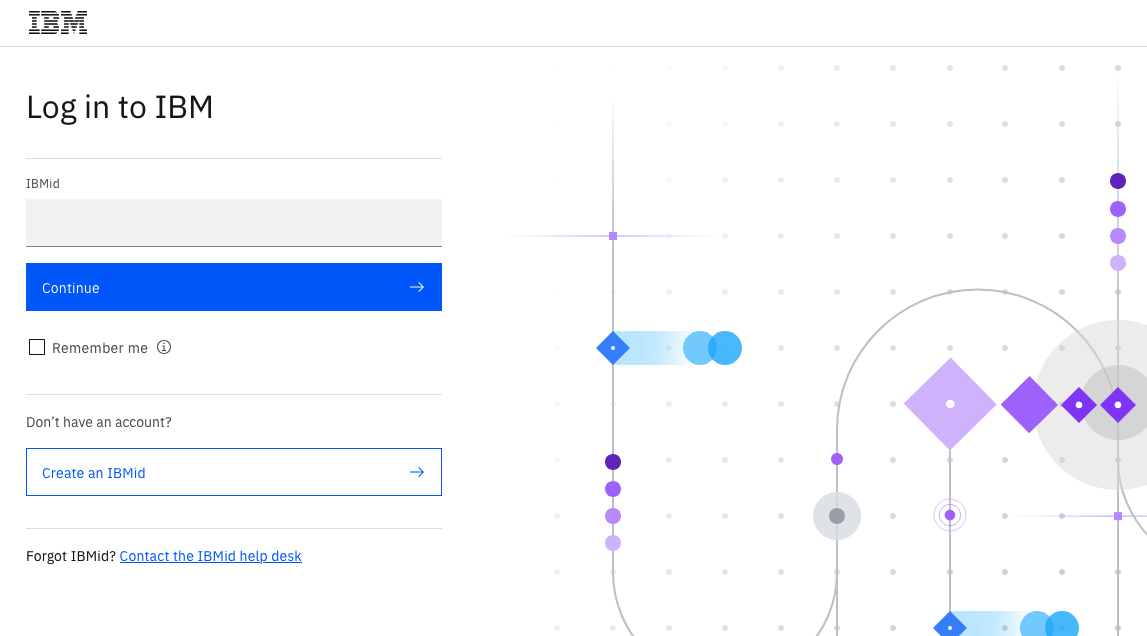
Task: Click the IBM logo in the header
Action: click(x=58, y=23)
